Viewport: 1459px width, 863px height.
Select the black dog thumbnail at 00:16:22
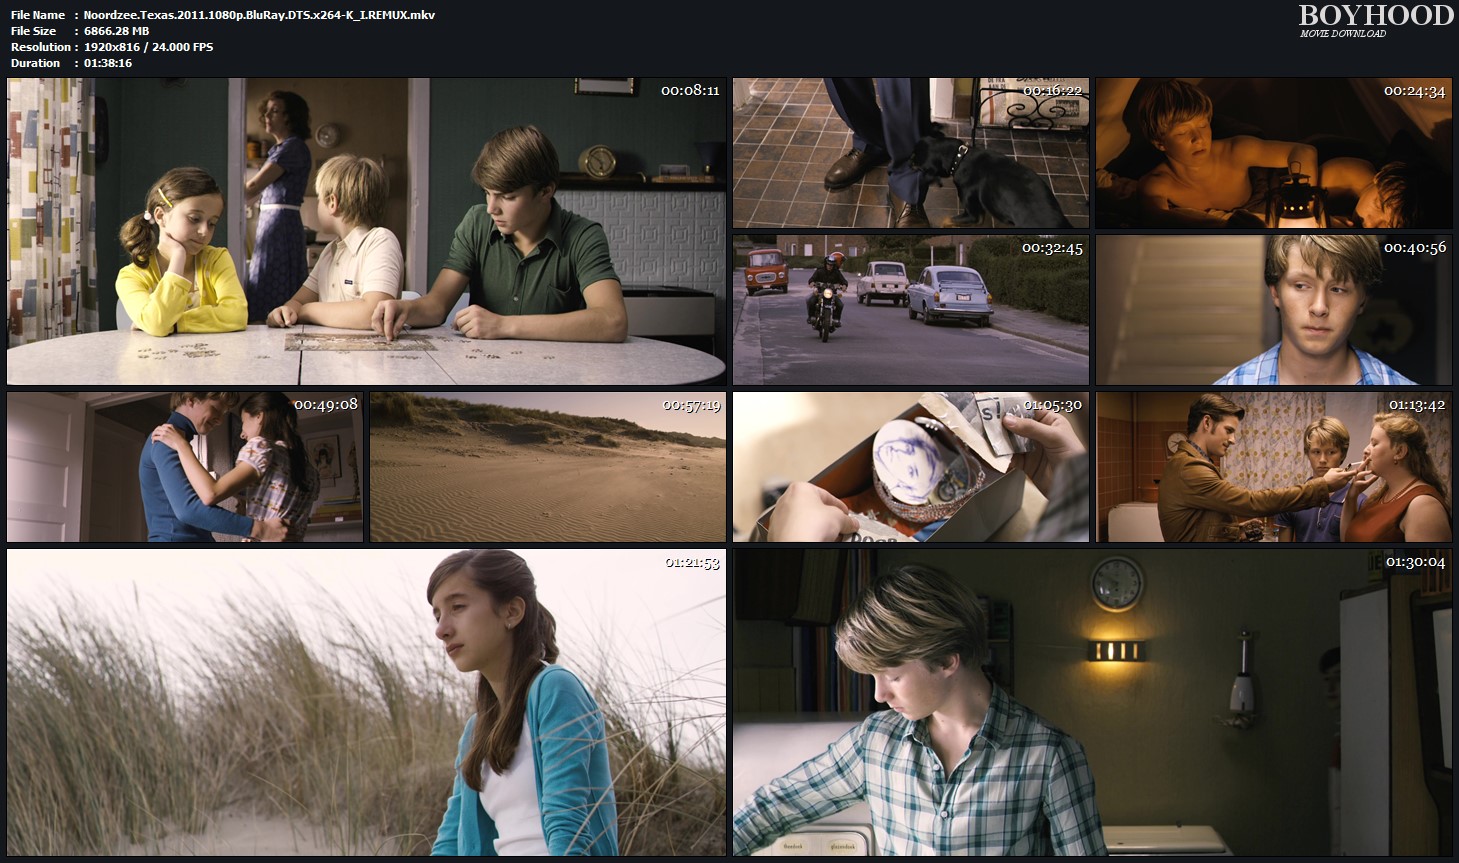910,153
